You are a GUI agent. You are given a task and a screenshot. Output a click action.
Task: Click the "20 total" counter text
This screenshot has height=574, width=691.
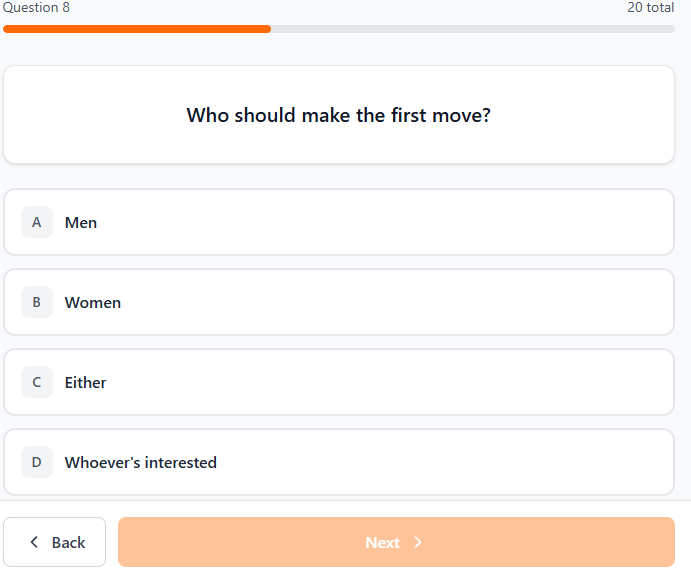[x=650, y=8]
